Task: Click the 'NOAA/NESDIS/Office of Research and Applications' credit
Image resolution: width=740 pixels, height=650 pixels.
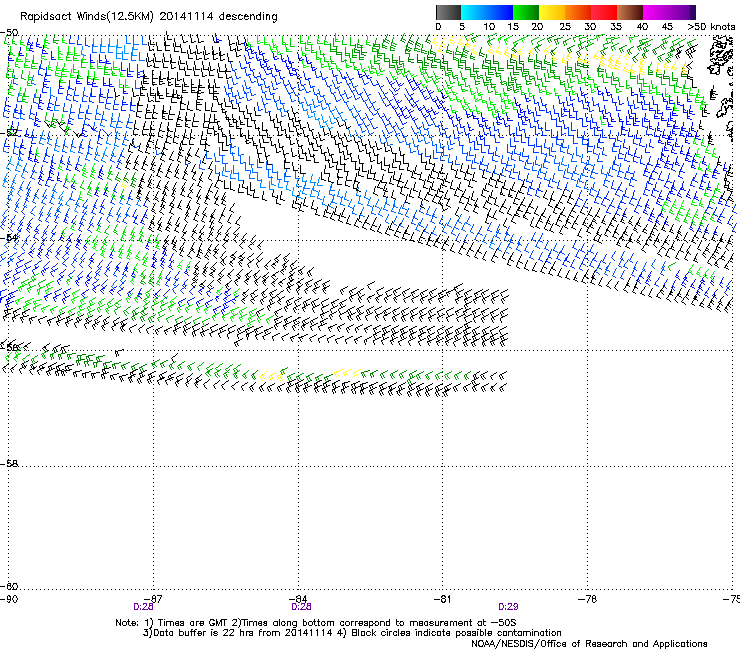Action: coord(589,643)
